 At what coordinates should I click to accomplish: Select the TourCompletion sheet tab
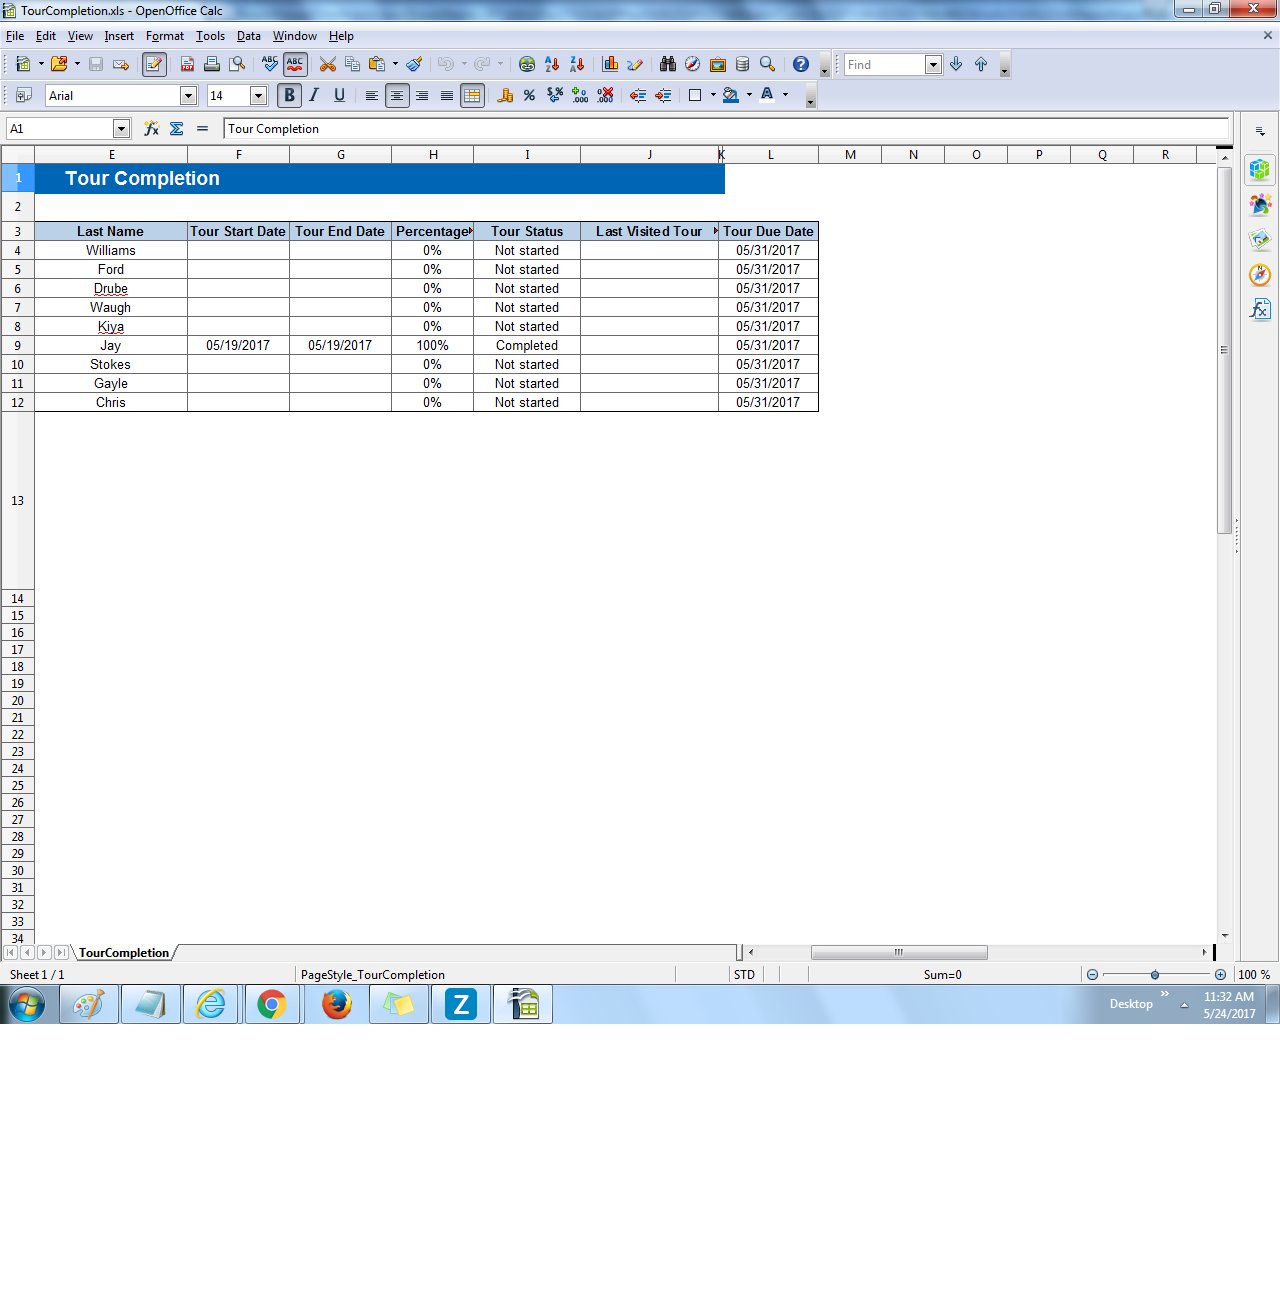click(124, 953)
